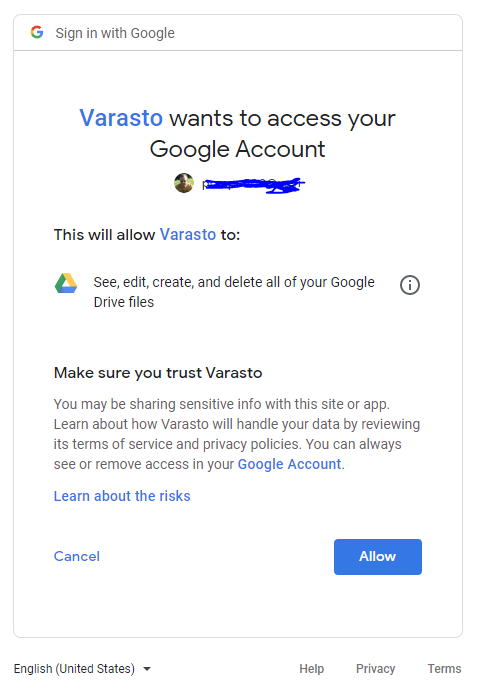Click the Varasto link in the title
Viewport: 482px width, 699px height.
[x=121, y=118]
